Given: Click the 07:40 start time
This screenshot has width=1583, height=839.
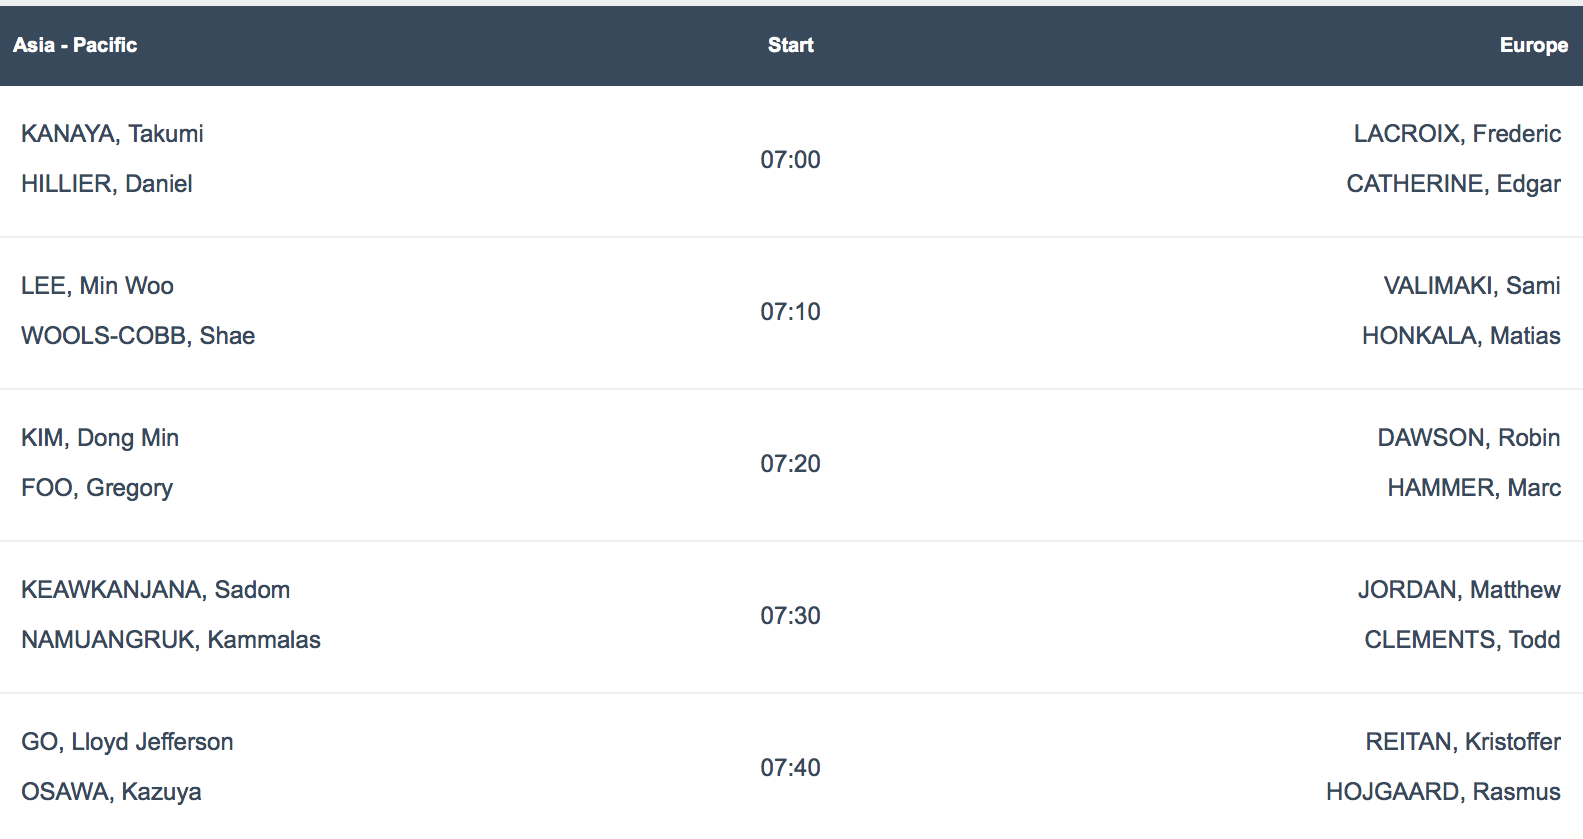Looking at the screenshot, I should (790, 768).
